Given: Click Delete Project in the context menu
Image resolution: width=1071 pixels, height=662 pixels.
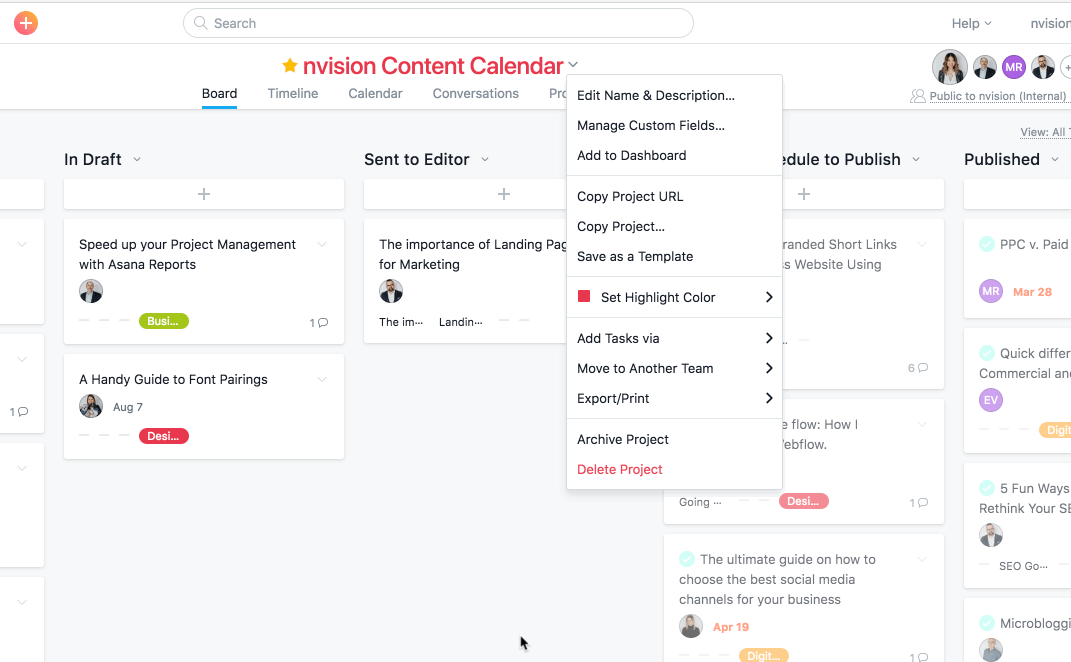Looking at the screenshot, I should [622, 468].
